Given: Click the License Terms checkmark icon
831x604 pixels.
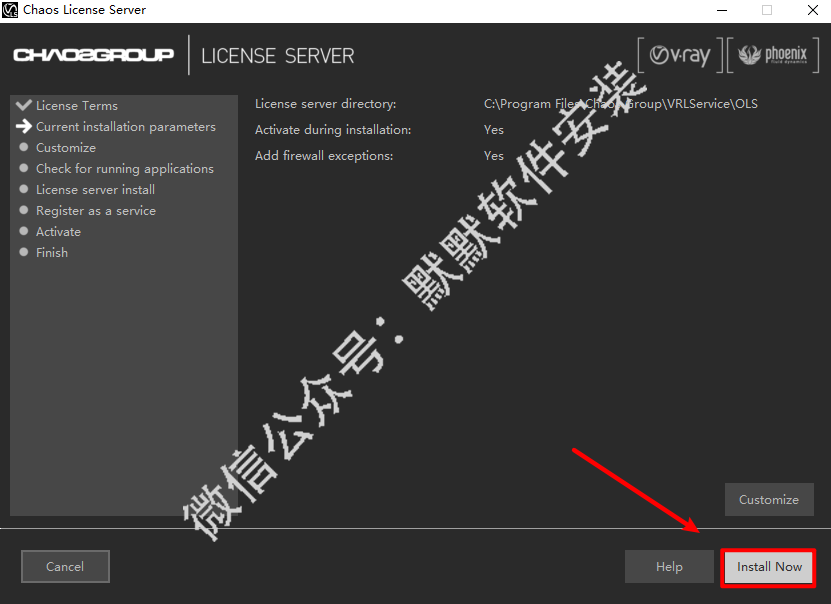Looking at the screenshot, I should (24, 105).
